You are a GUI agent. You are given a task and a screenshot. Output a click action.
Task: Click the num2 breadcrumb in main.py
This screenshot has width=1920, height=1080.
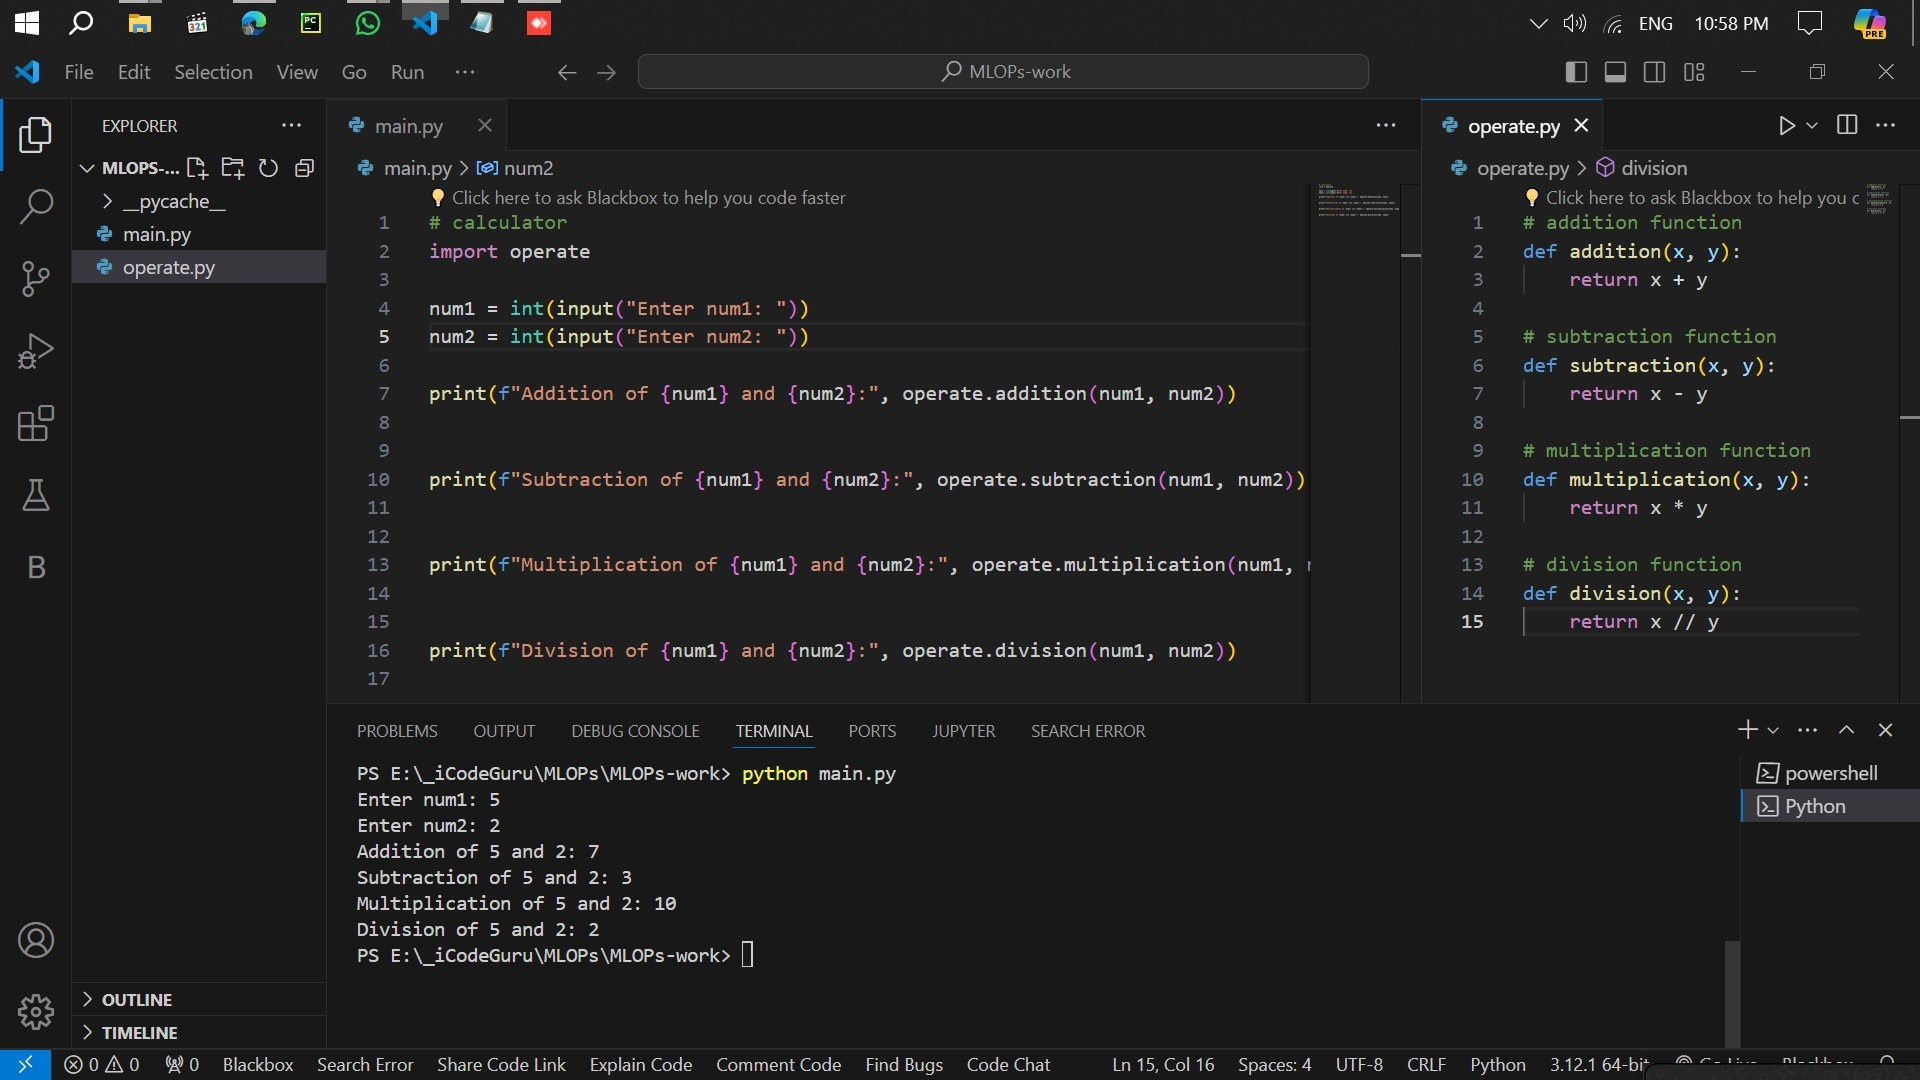click(515, 168)
